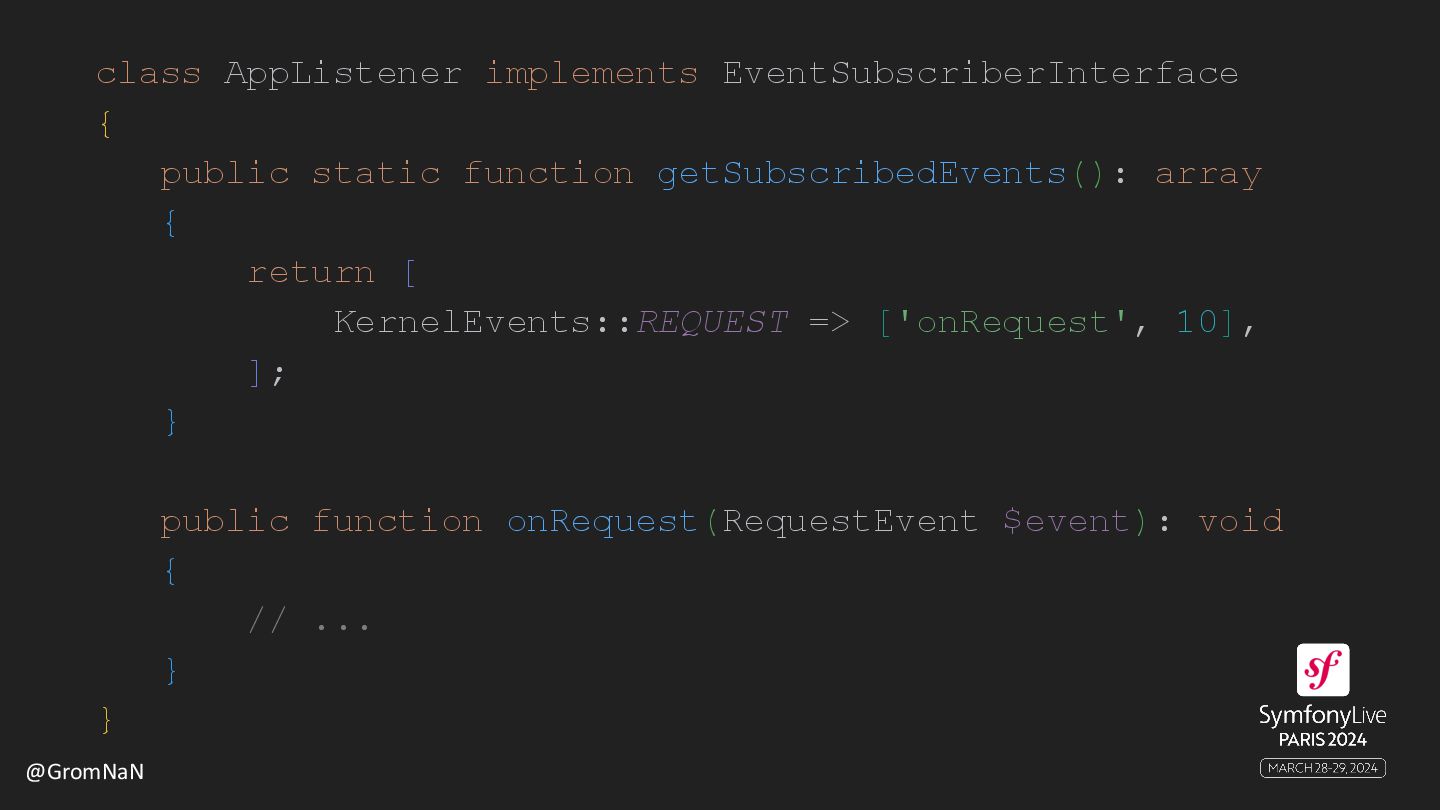Click the SymfonyLive text logo

1322,716
